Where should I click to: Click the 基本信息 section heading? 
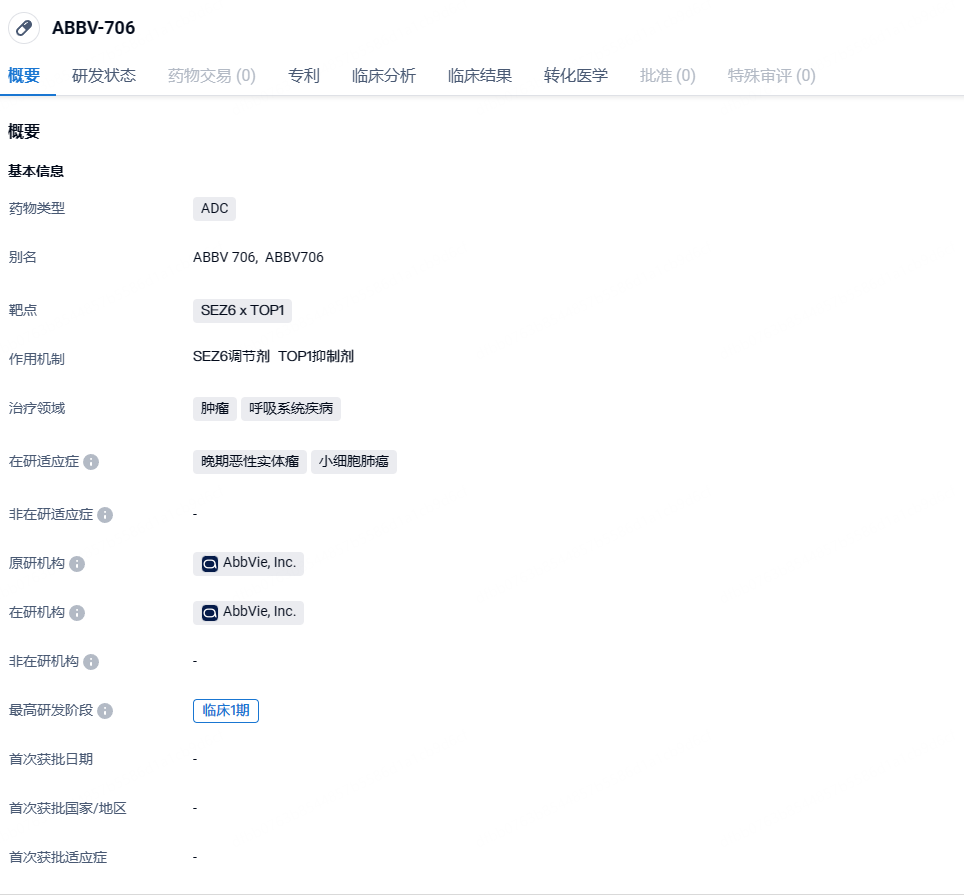36,171
